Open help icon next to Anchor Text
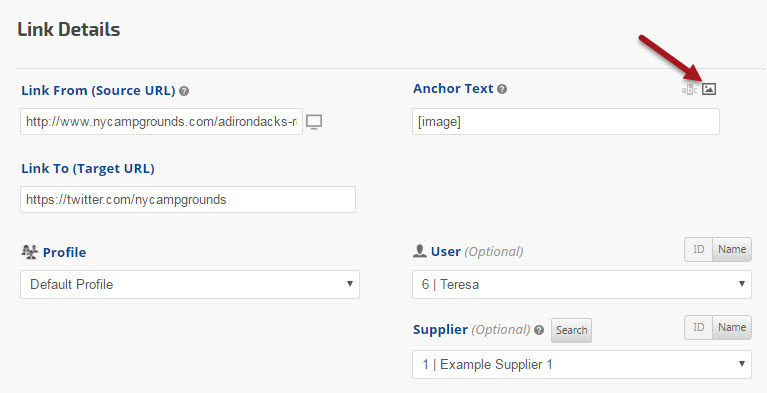Image resolution: width=767 pixels, height=393 pixels. point(502,89)
